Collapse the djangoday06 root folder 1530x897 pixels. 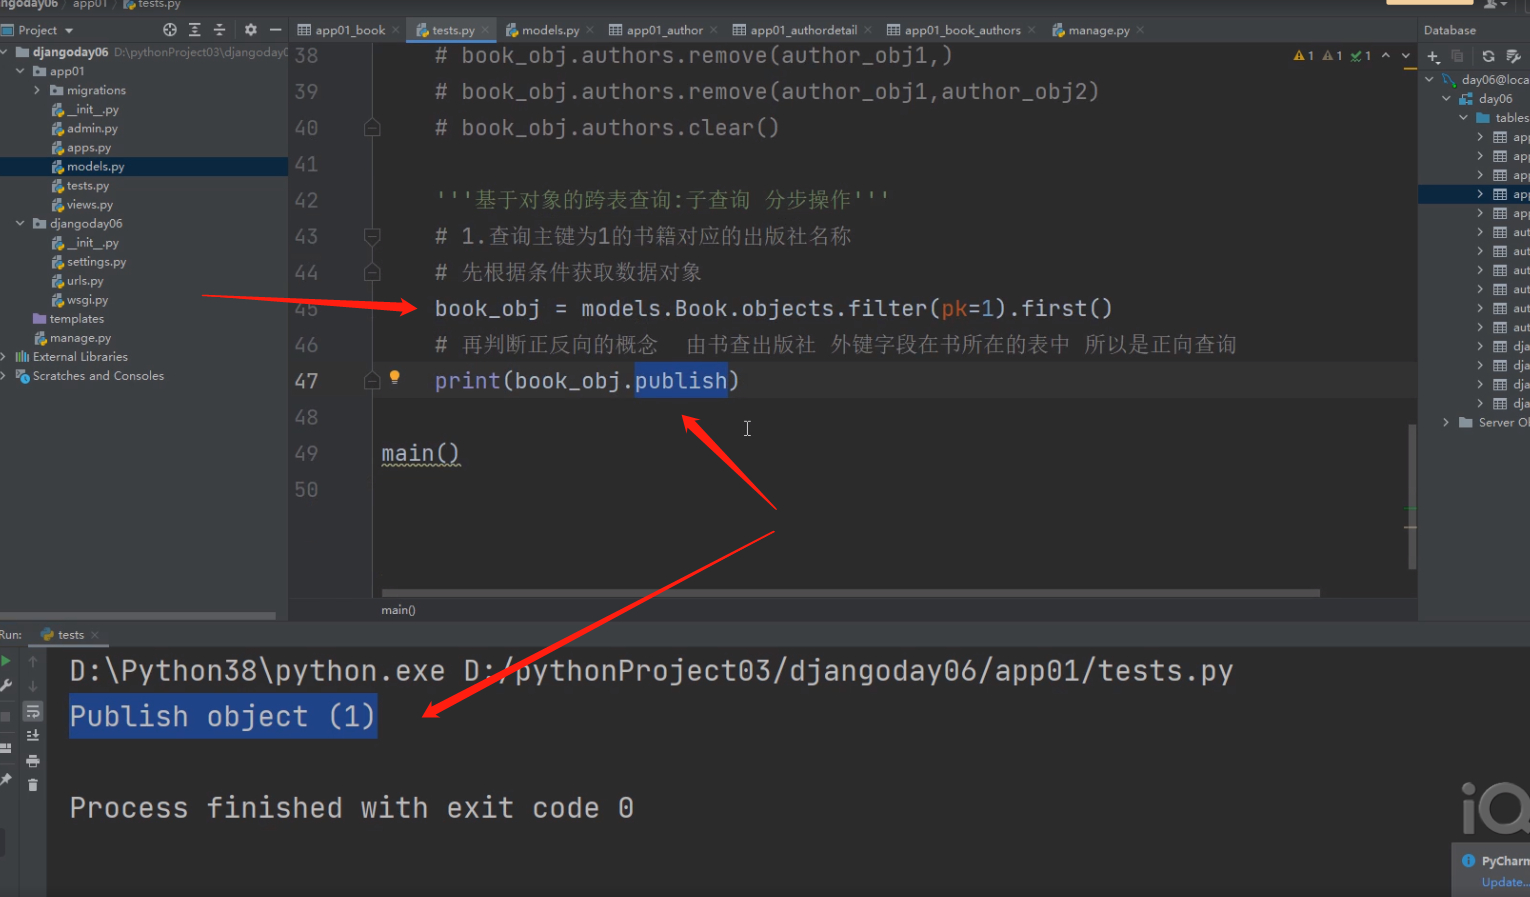(x=5, y=52)
